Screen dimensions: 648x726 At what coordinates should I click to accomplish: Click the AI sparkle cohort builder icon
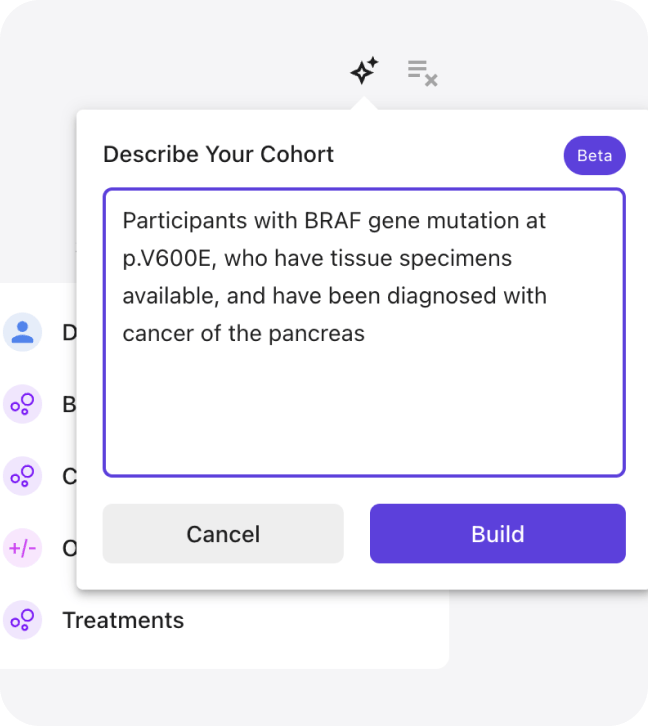364,71
